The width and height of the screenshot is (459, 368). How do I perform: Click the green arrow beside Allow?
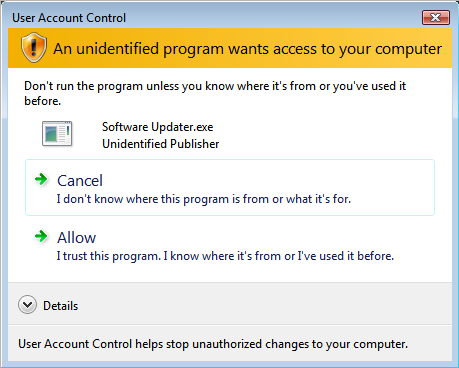41,237
